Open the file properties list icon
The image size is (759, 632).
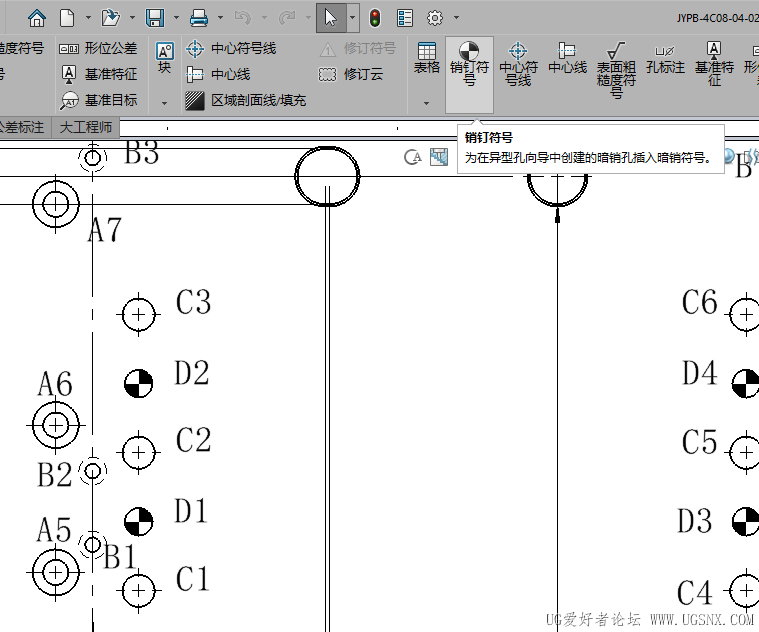click(x=405, y=18)
